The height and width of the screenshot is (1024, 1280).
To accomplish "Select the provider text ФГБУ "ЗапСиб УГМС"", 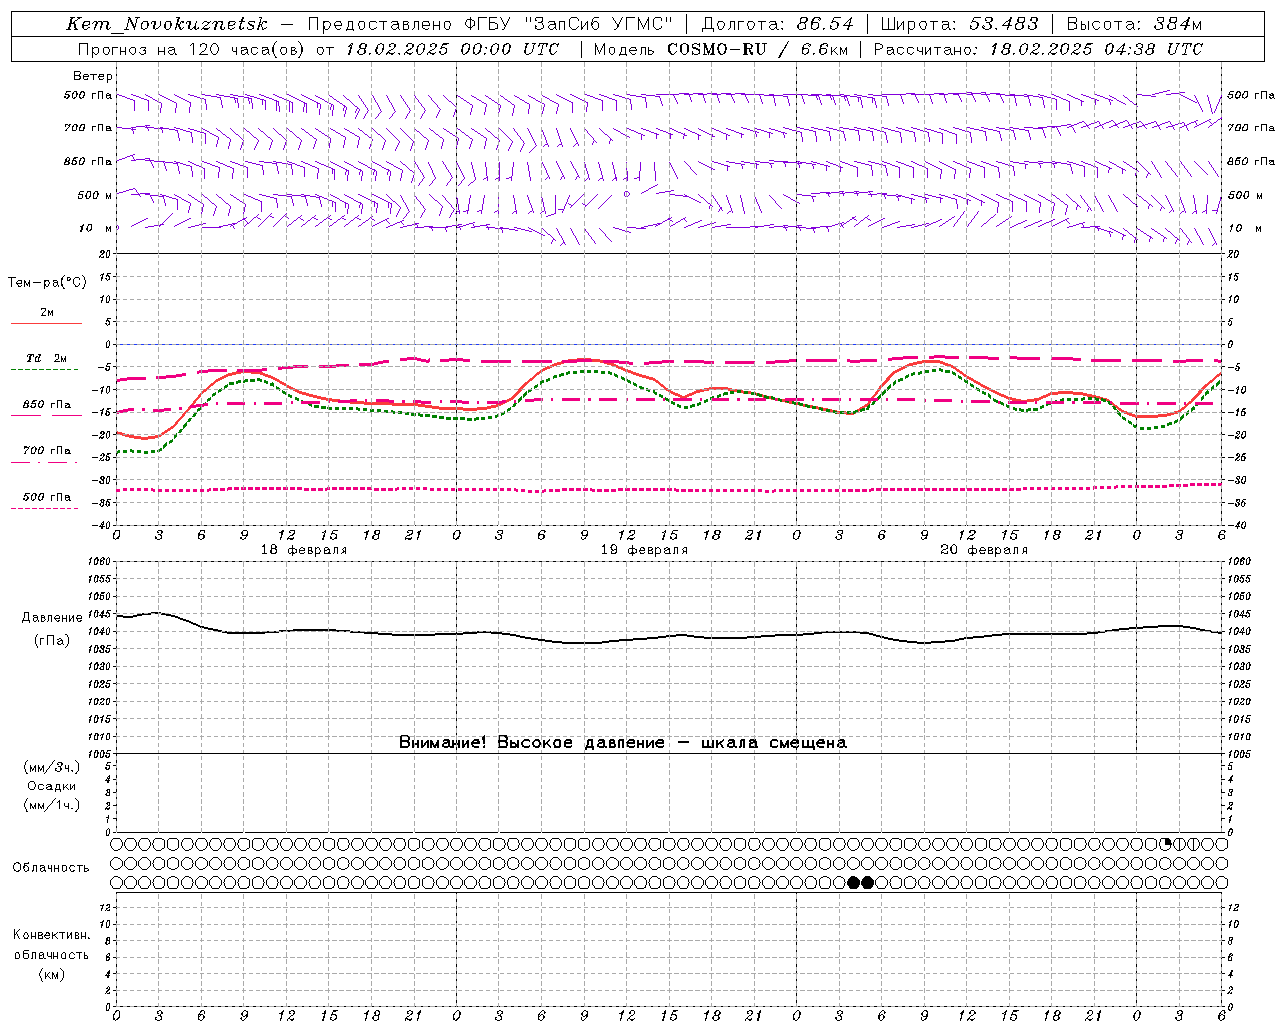I will click(x=568, y=24).
